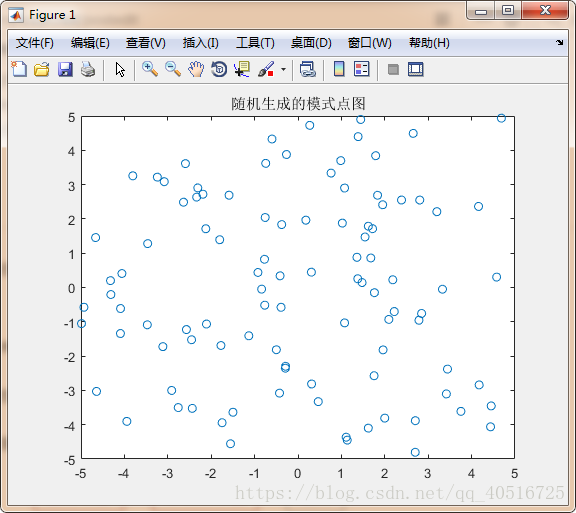
Task: Open the 插入(I) menu
Action: [x=201, y=43]
